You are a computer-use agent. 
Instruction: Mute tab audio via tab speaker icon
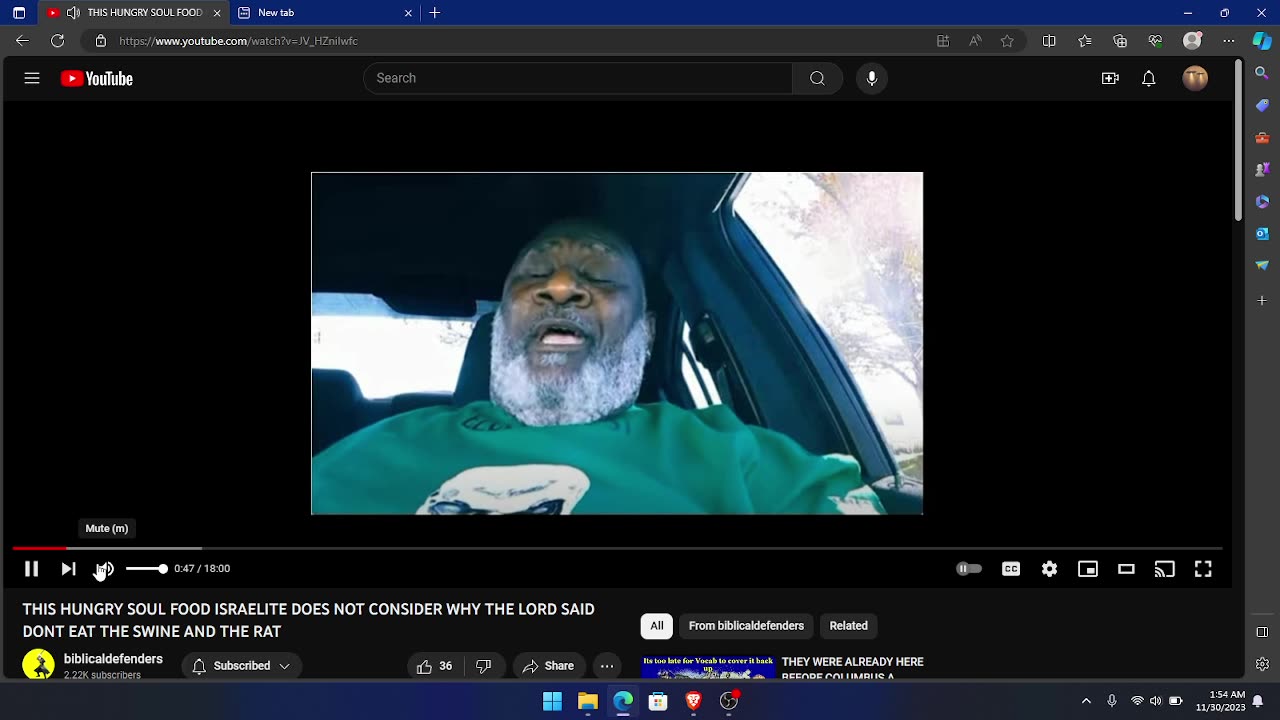pos(73,13)
